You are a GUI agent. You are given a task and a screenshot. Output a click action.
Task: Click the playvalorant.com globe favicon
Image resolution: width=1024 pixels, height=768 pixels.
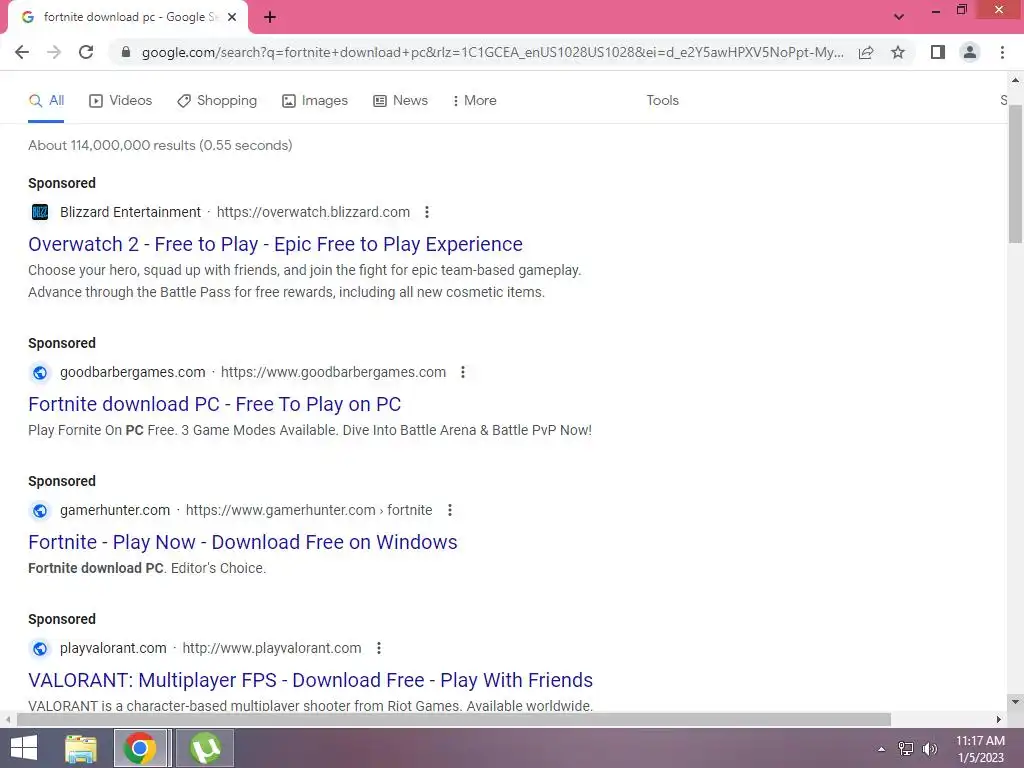coord(40,648)
